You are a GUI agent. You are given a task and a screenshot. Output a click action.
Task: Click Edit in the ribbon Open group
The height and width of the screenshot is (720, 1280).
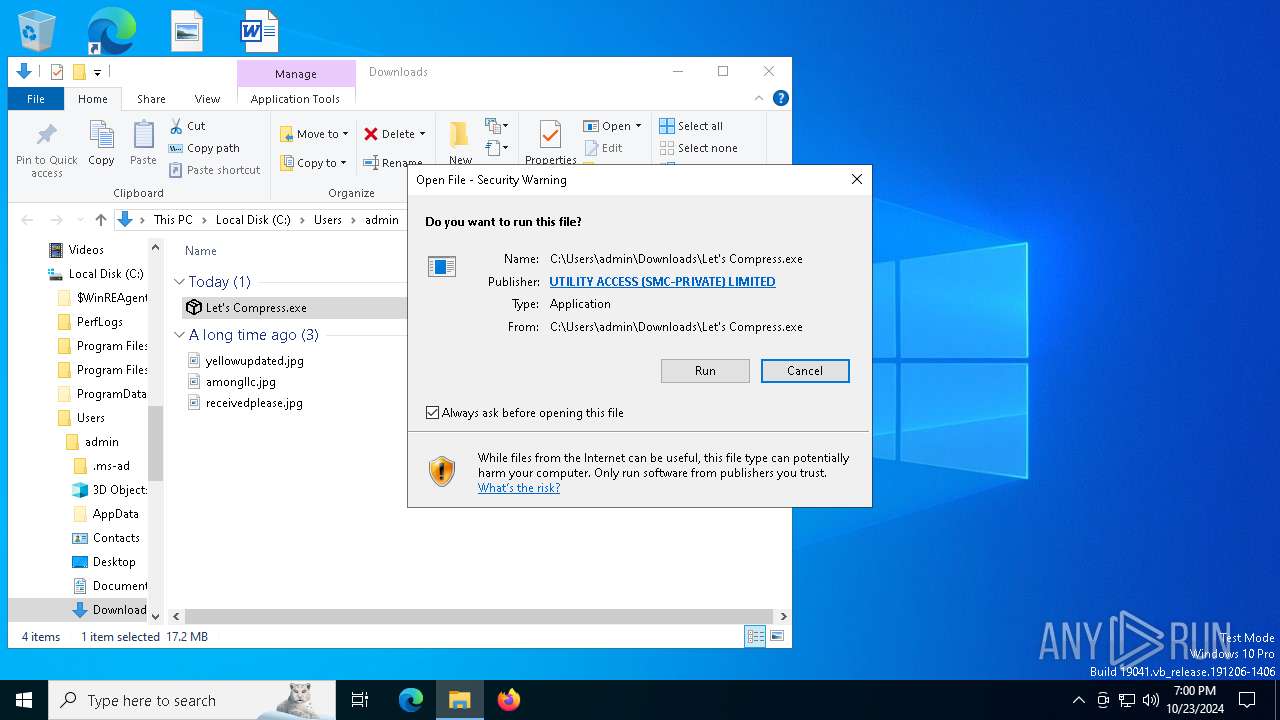pos(604,148)
